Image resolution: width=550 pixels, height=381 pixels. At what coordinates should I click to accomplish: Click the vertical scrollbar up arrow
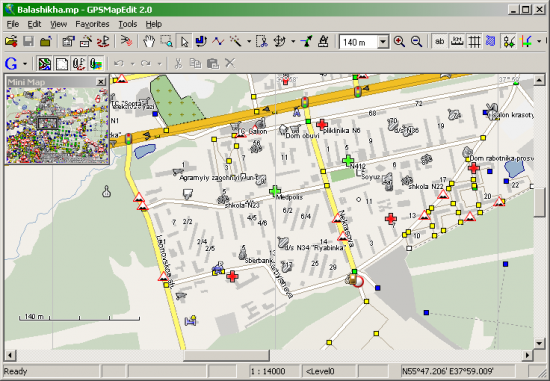(539, 80)
